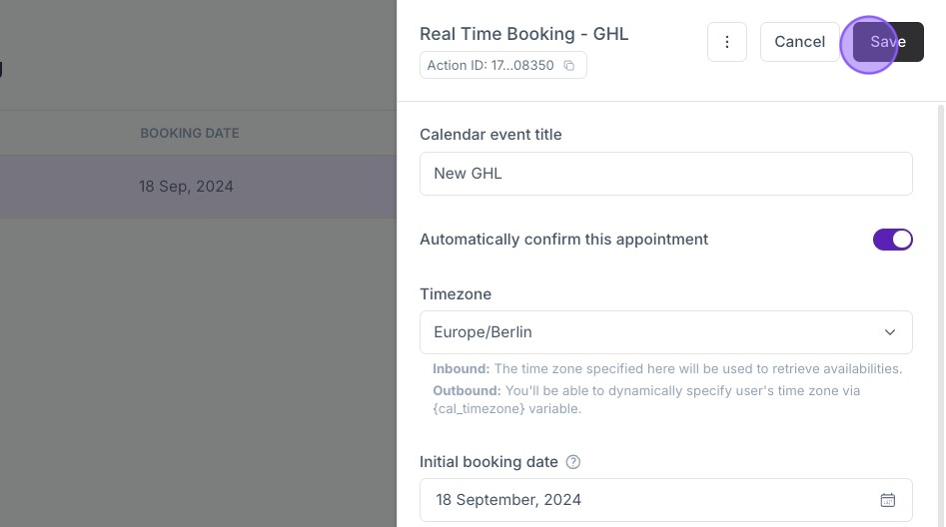Open the three-dot more options menu
Image resolution: width=946 pixels, height=527 pixels.
727,42
